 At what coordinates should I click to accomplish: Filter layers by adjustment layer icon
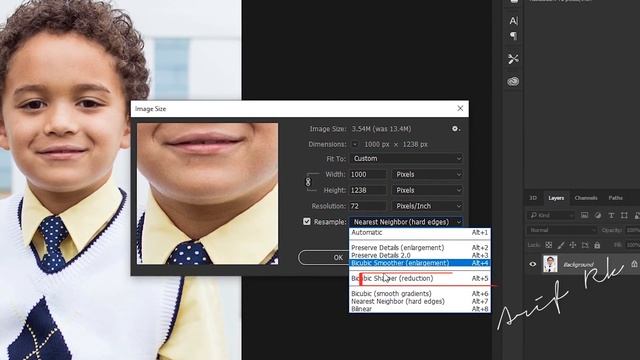click(x=598, y=215)
